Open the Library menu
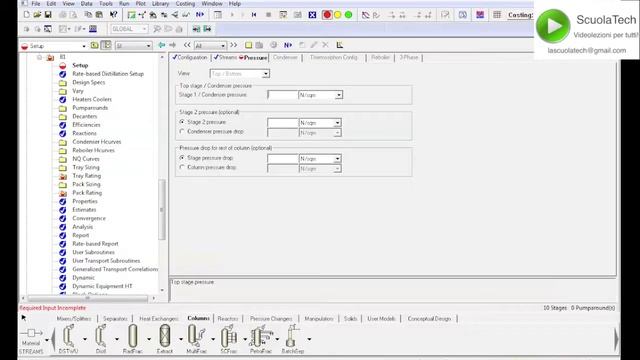The image size is (640, 360). [x=160, y=3]
